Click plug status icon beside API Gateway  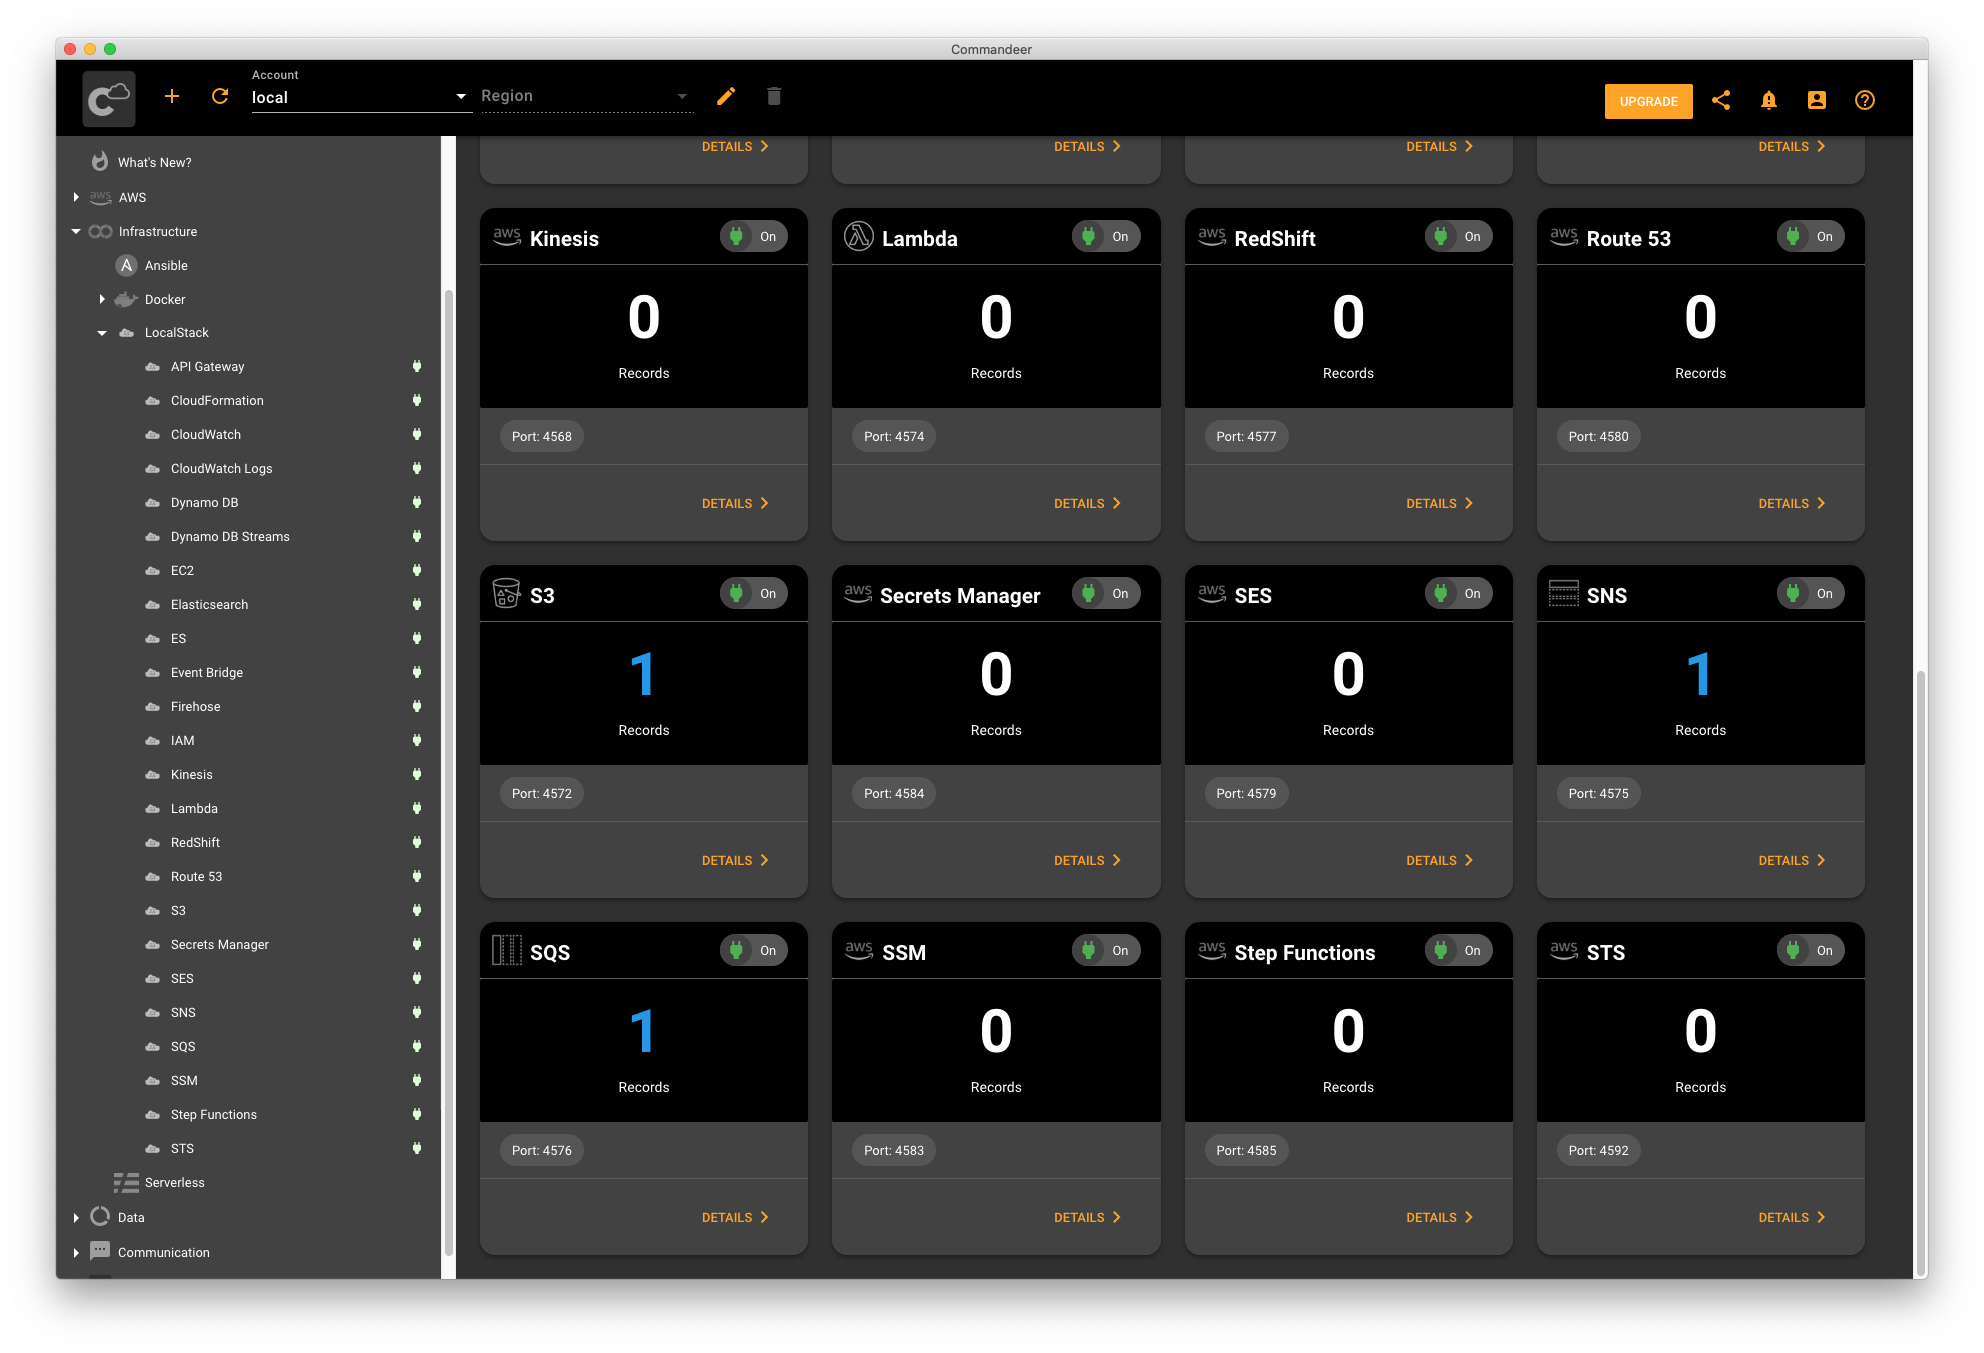[417, 367]
